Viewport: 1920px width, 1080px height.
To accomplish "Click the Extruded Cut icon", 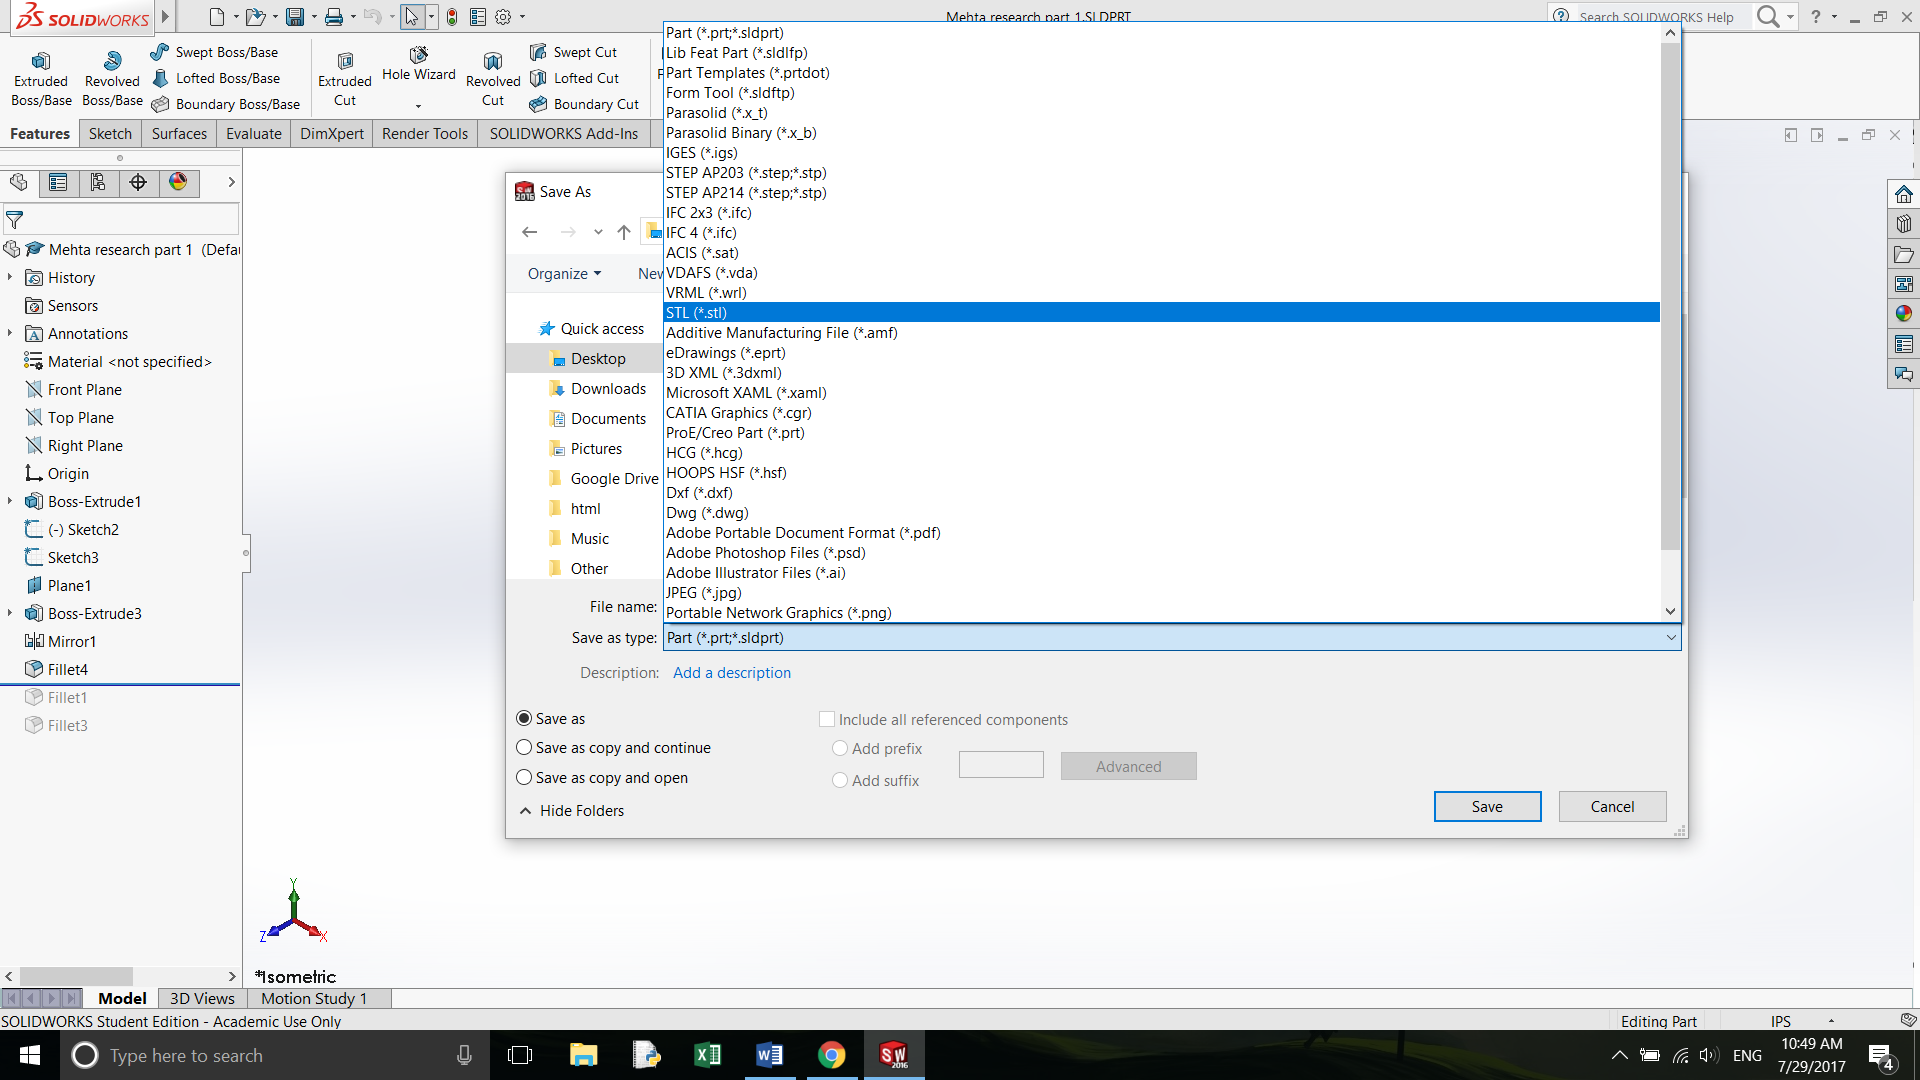I will point(345,62).
